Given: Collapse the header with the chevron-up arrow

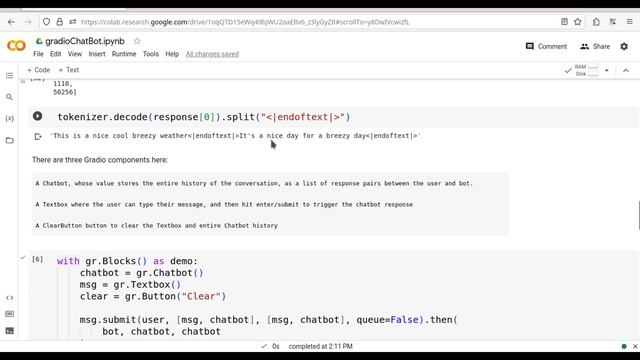Looking at the screenshot, I should pyautogui.click(x=626, y=70).
